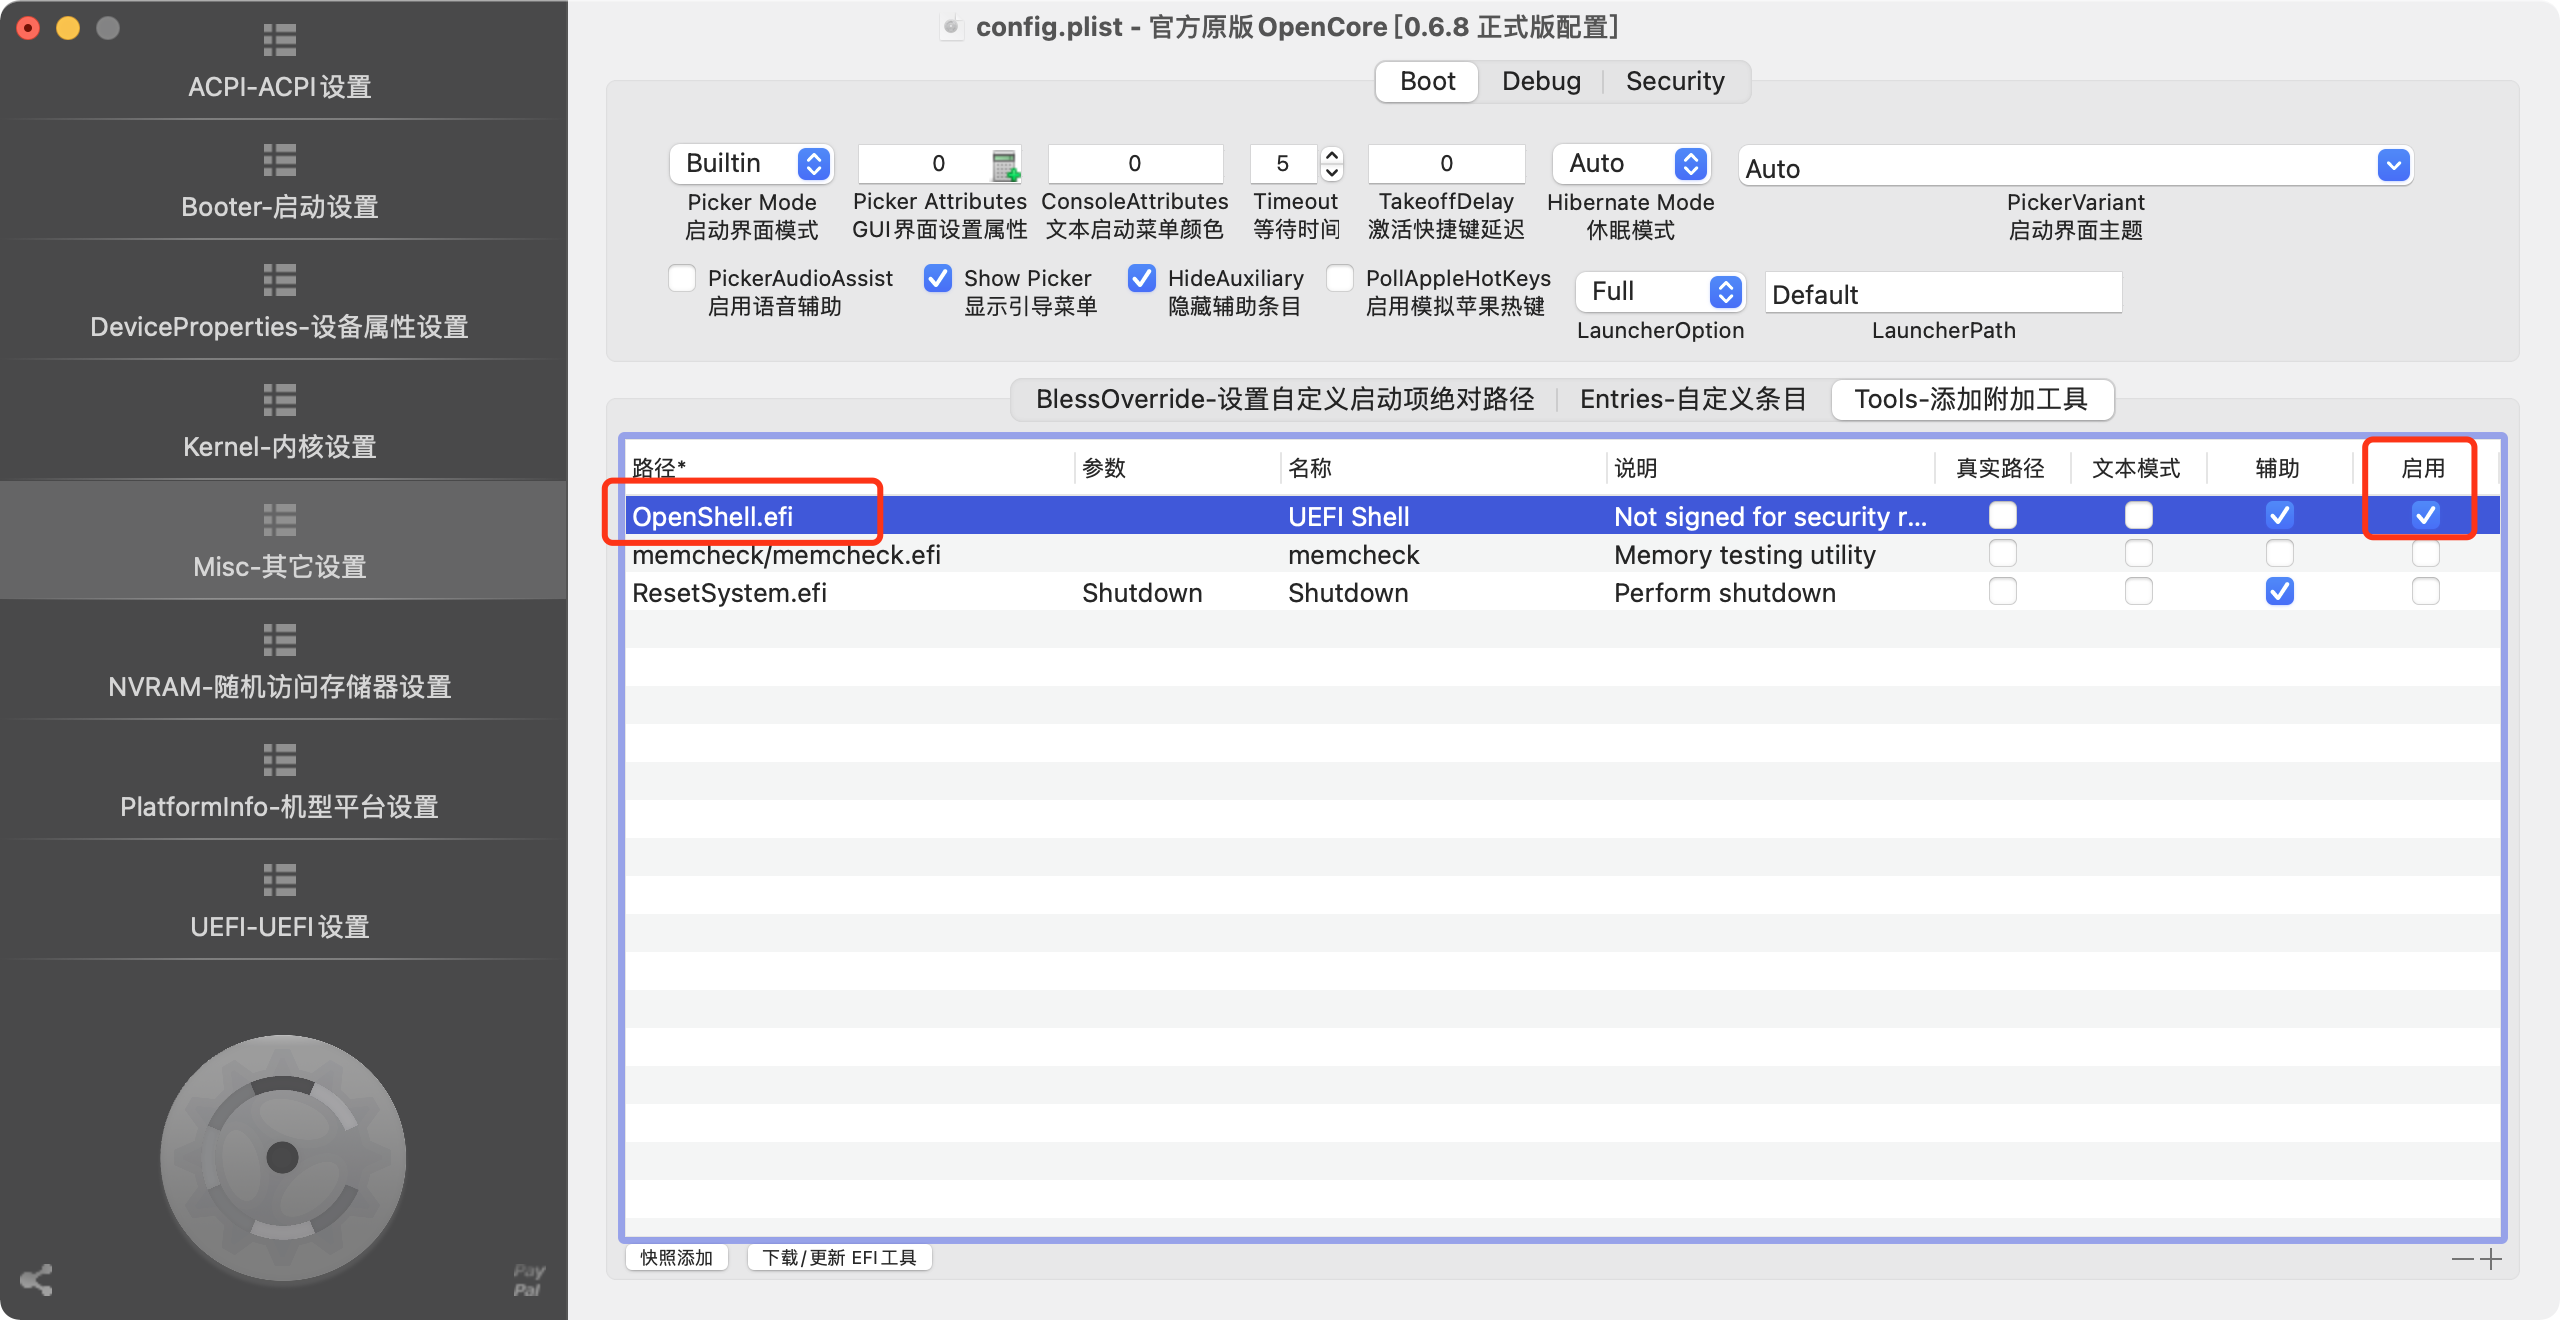This screenshot has width=2560, height=1320.
Task: Open the Kernel settings section icon
Action: click(280, 400)
